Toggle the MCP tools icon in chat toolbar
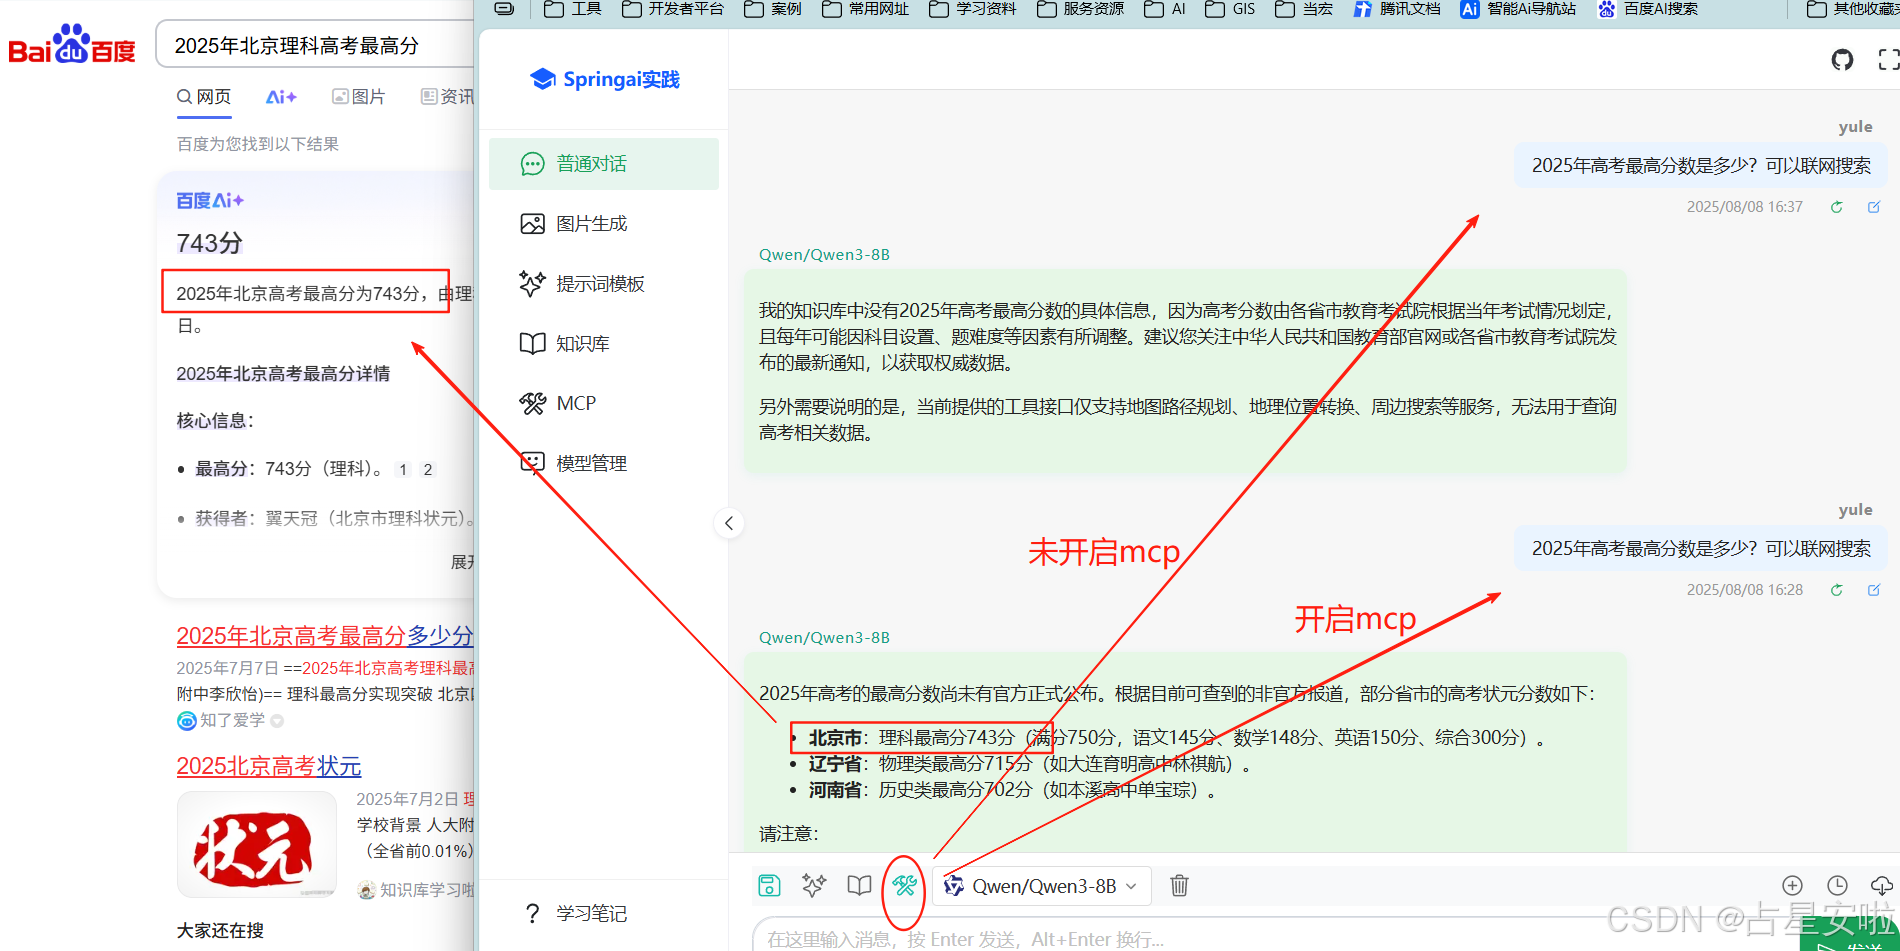The width and height of the screenshot is (1900, 951). 905,885
